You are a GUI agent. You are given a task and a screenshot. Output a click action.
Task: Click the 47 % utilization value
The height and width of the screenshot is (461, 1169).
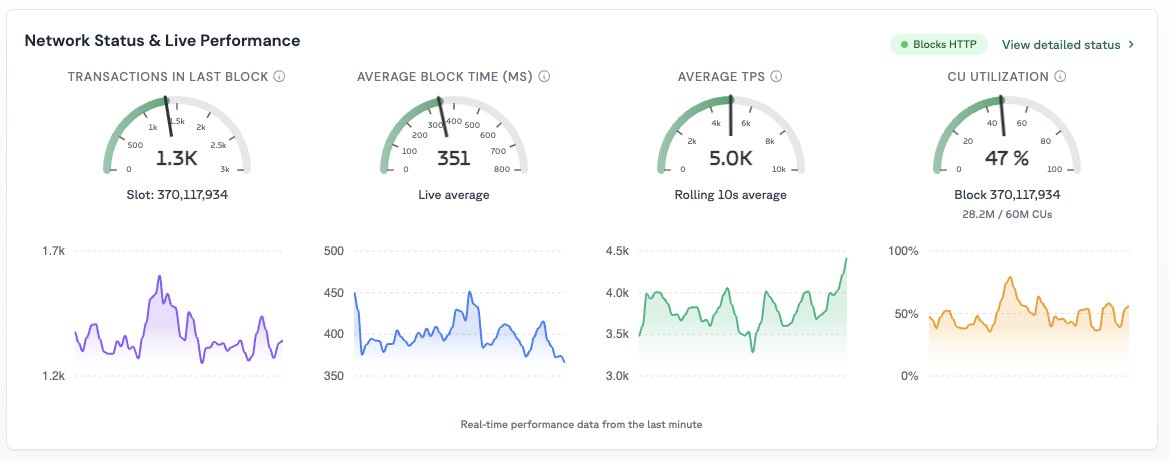tap(1007, 158)
